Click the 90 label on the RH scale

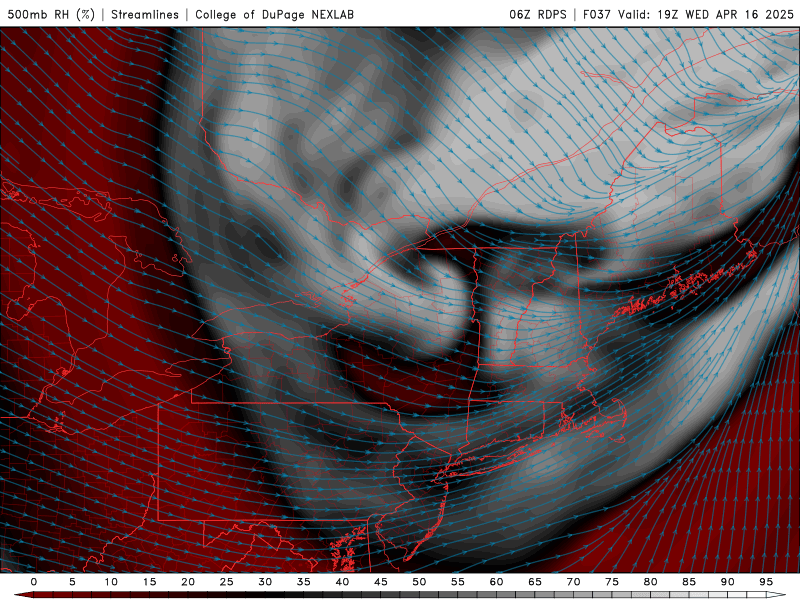[x=728, y=582]
